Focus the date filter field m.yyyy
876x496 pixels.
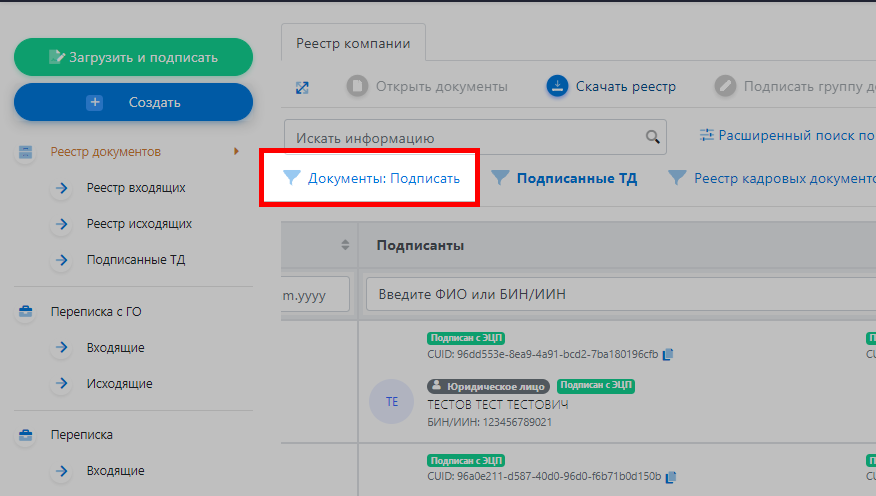315,294
